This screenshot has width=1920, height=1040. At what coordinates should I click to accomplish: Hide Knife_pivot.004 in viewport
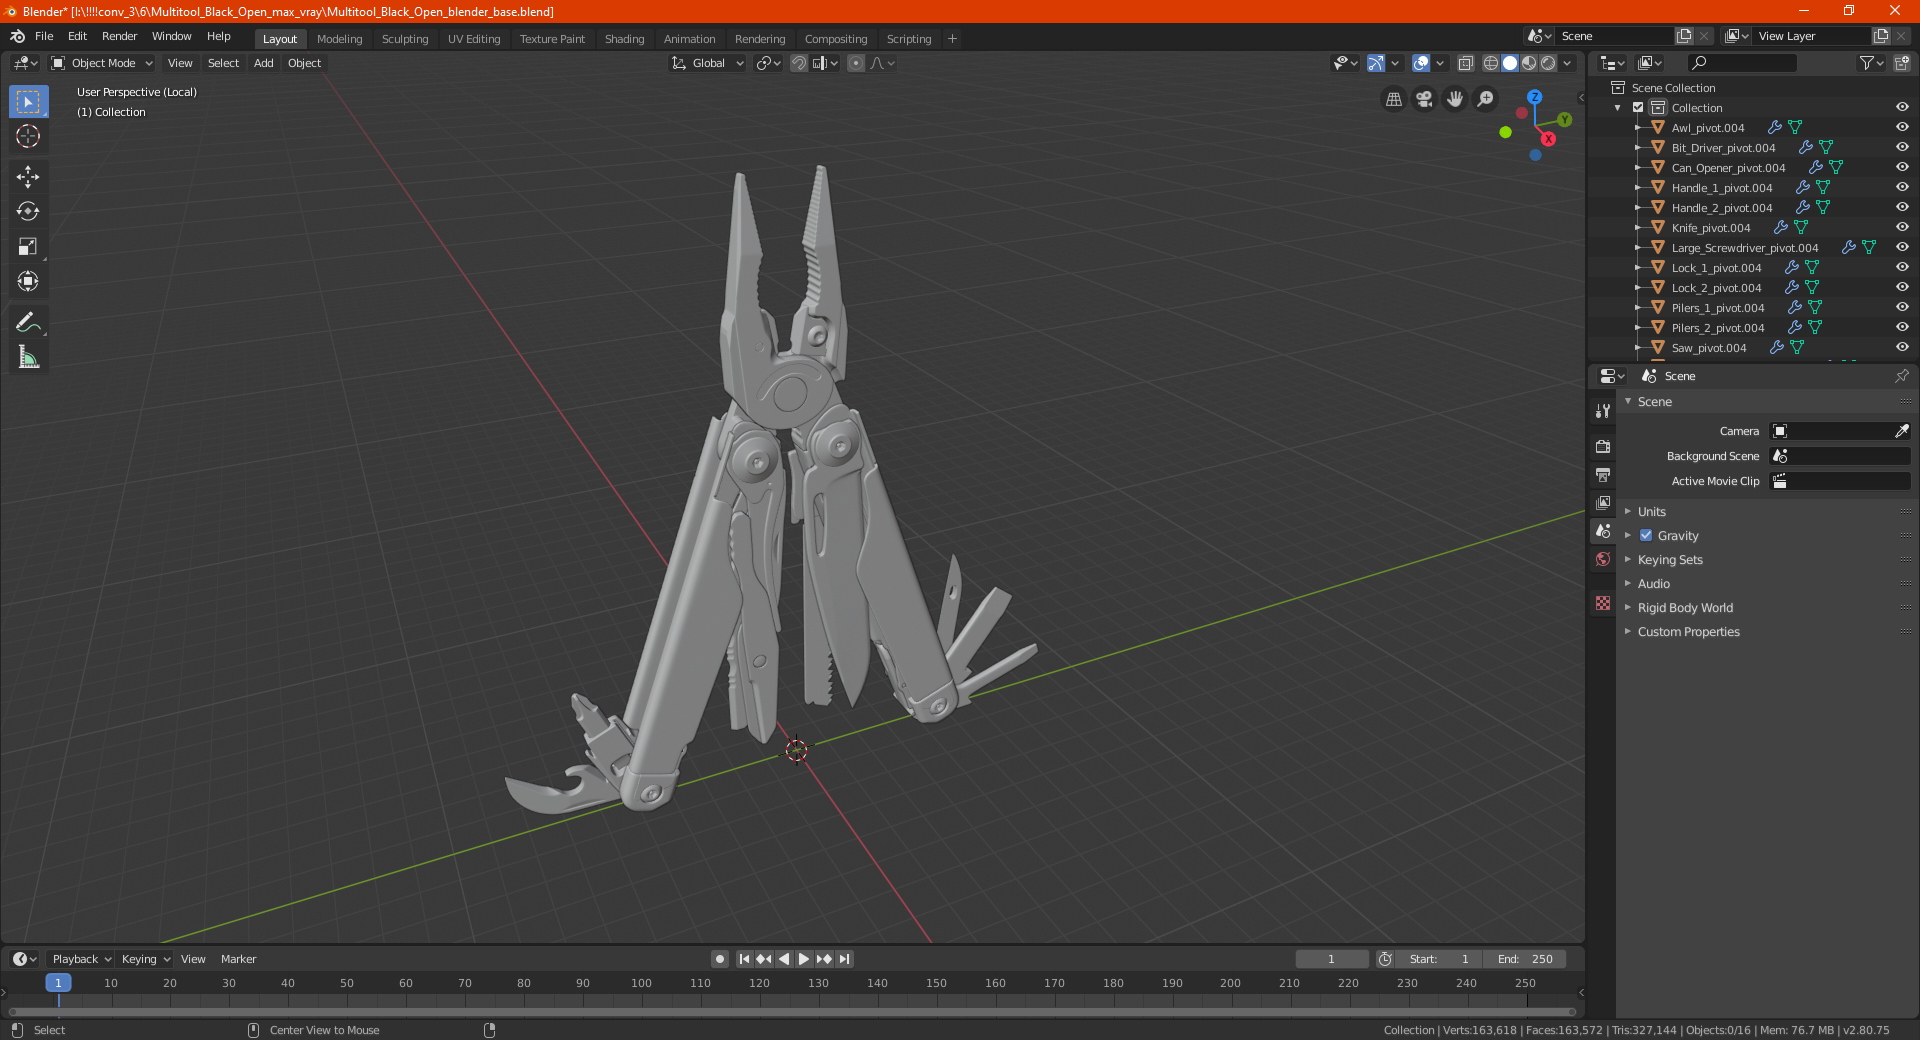[x=1902, y=227]
